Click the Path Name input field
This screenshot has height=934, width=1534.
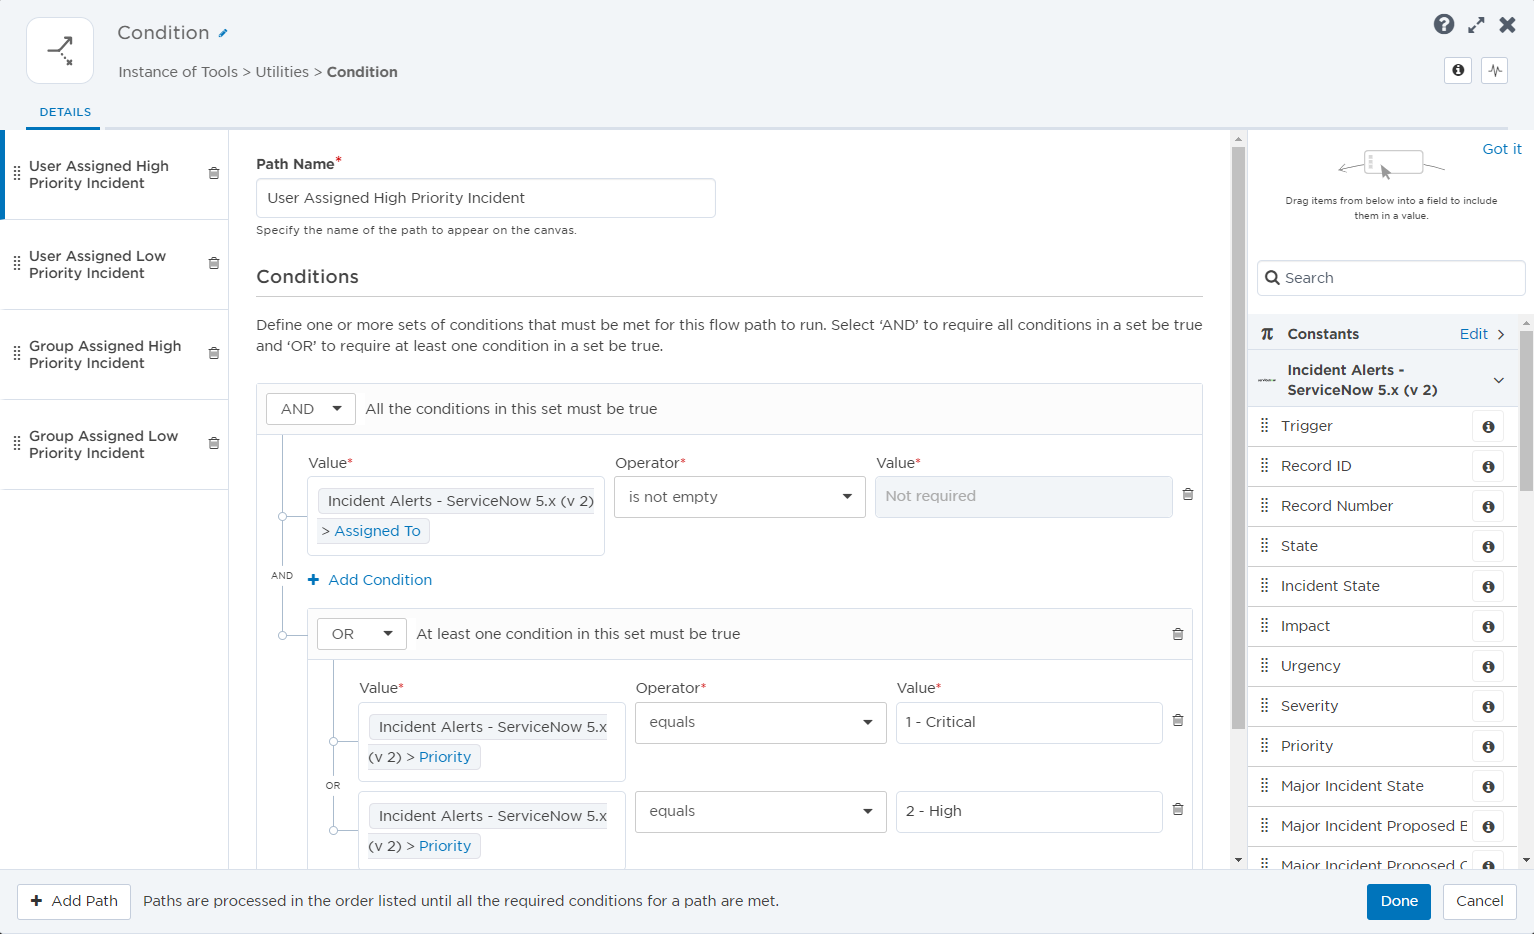pos(485,198)
